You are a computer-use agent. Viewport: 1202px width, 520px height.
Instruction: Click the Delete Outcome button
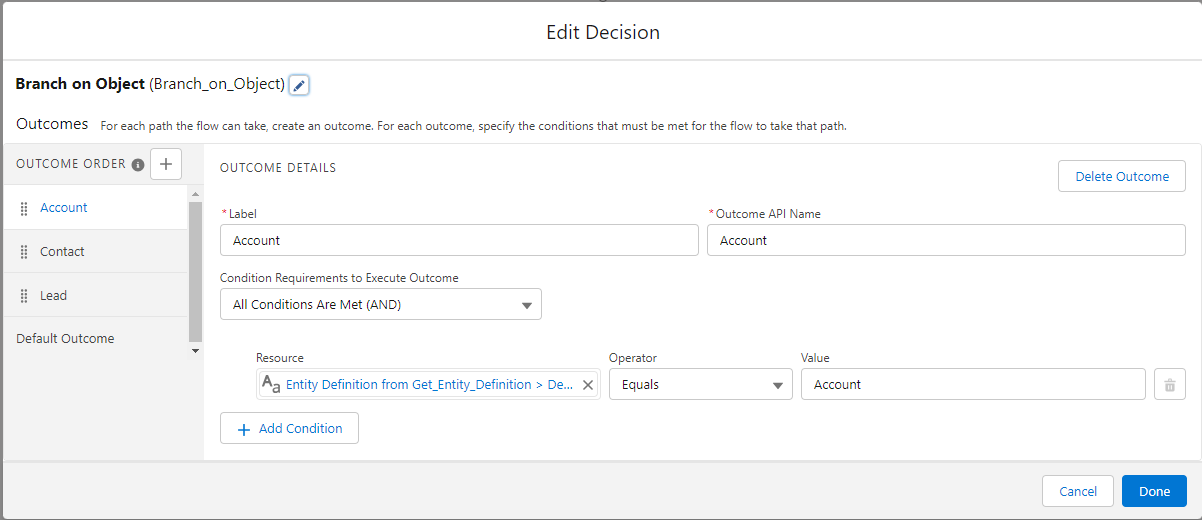pyautogui.click(x=1121, y=176)
